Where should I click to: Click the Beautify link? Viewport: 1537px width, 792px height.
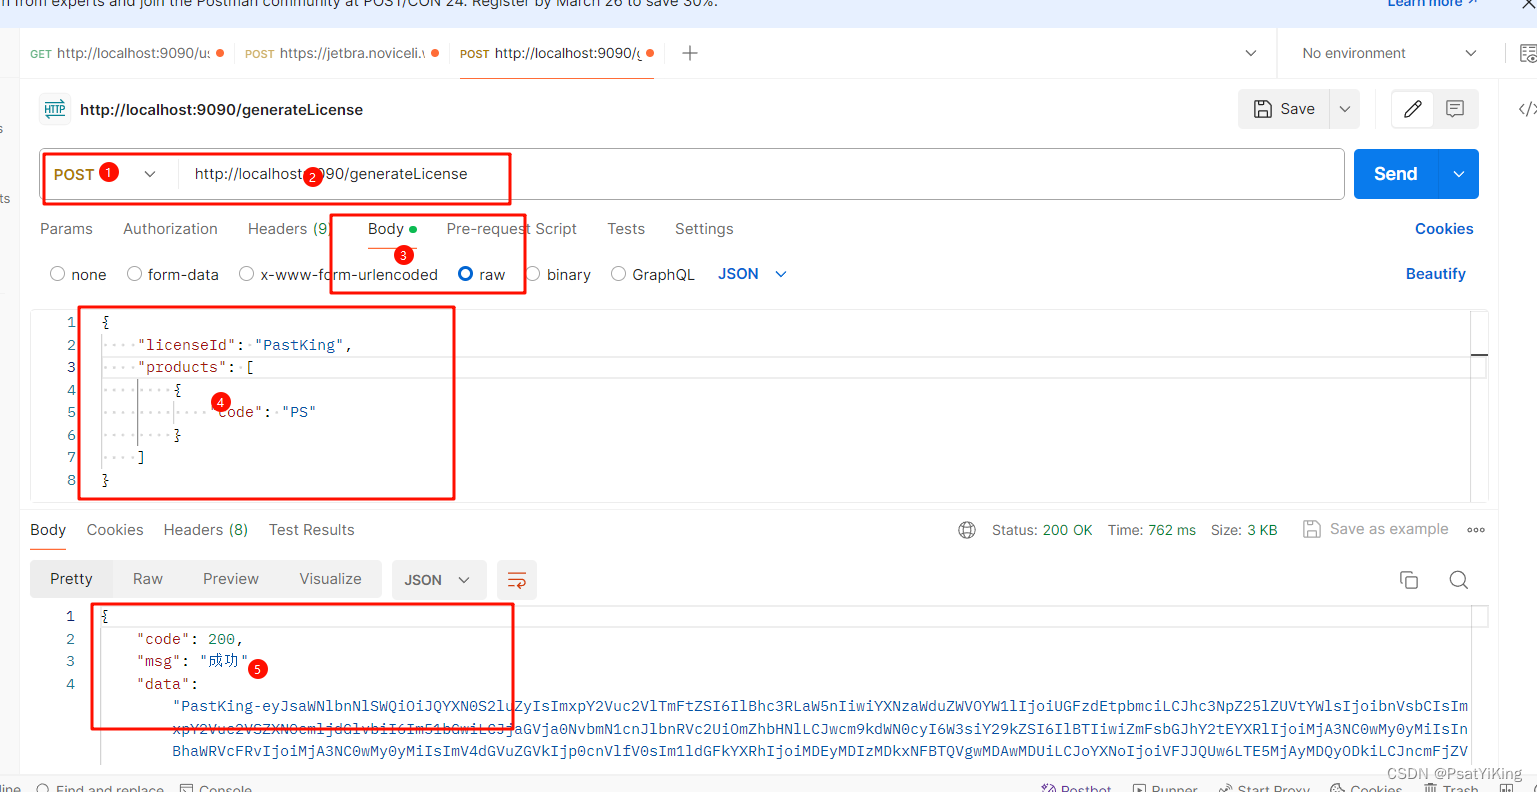[1435, 273]
